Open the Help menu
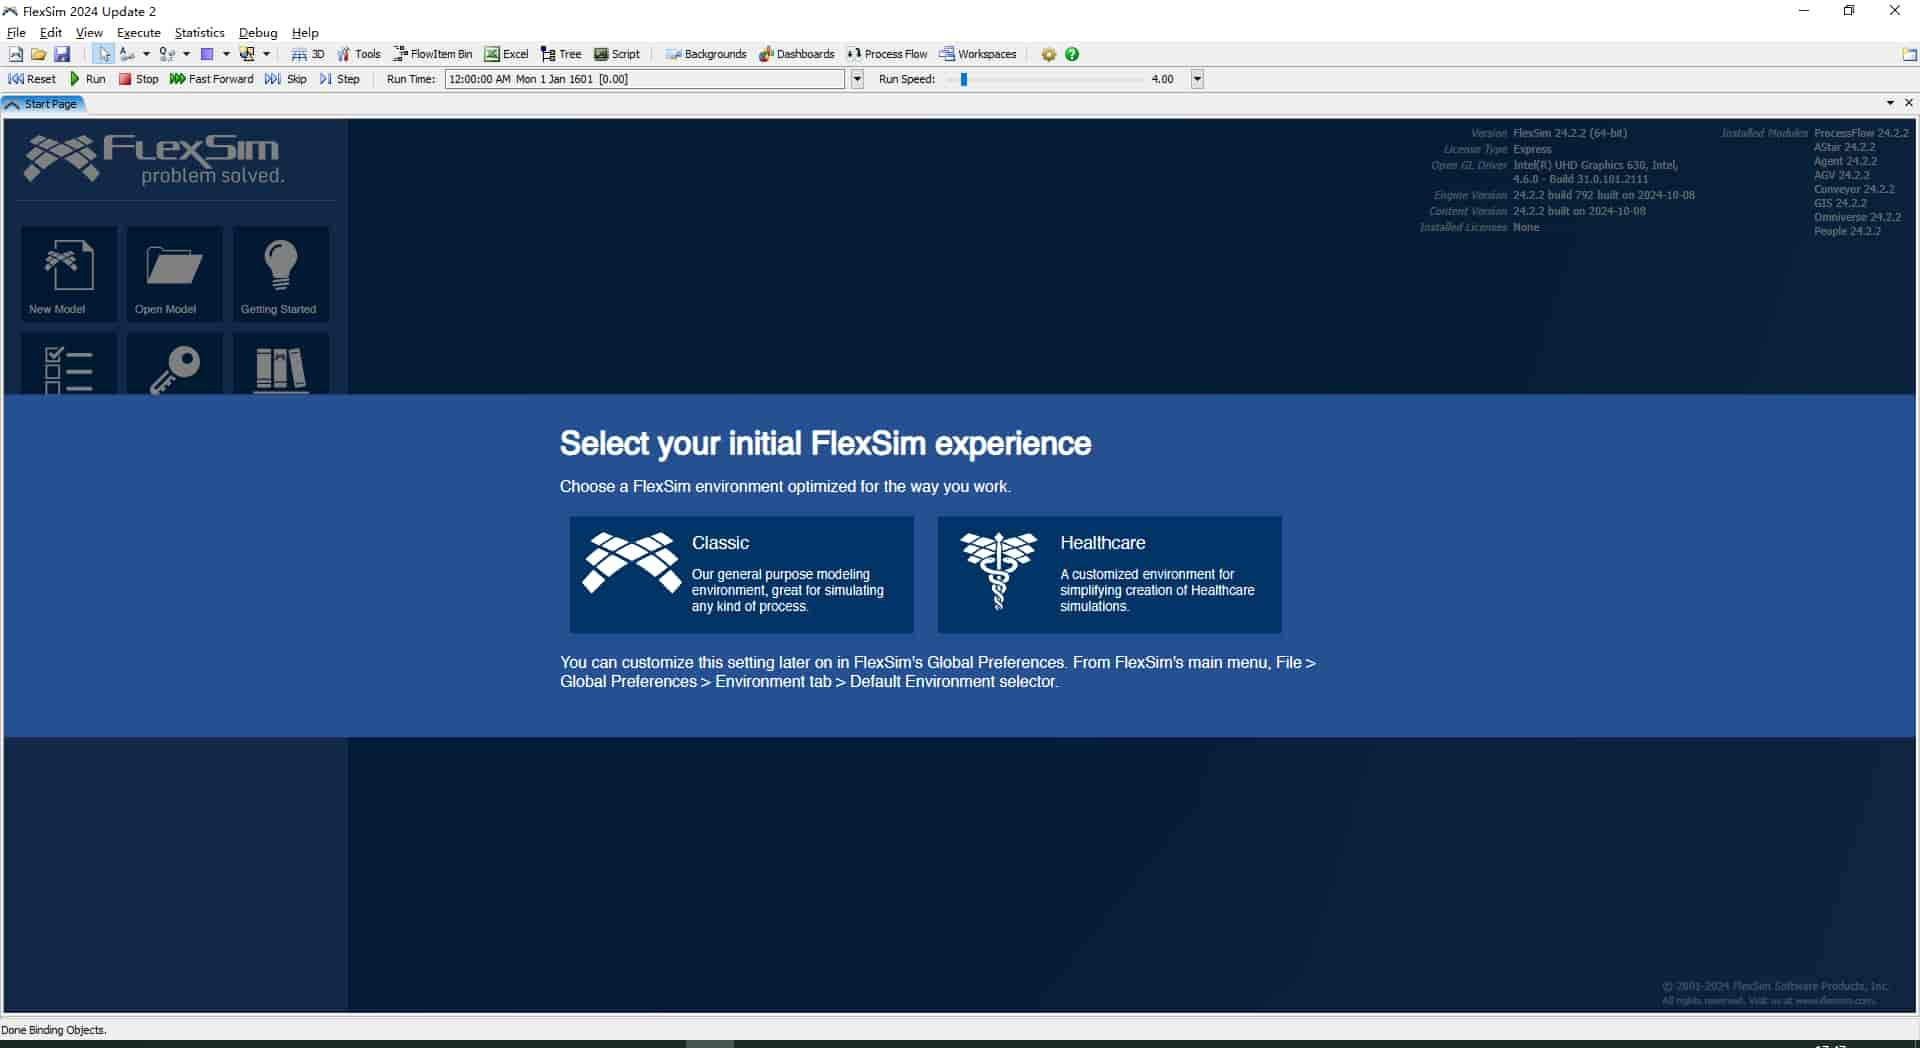The image size is (1920, 1048). point(305,32)
